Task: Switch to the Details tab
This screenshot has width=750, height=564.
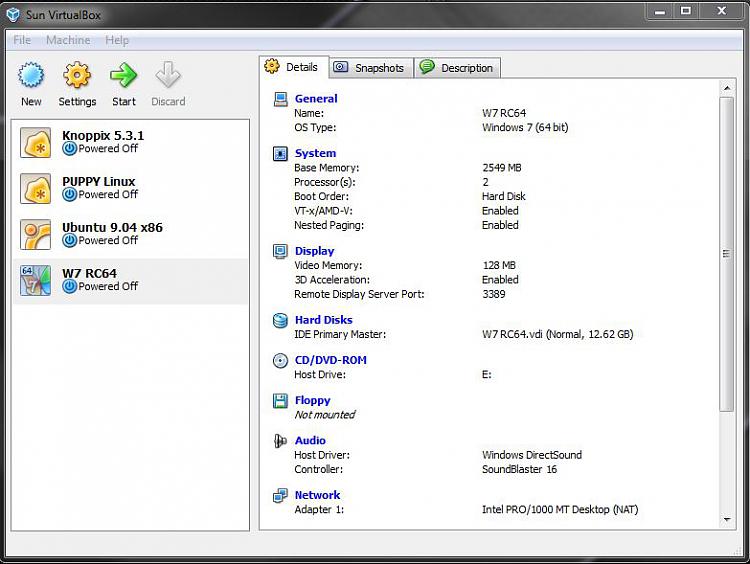Action: tap(294, 67)
